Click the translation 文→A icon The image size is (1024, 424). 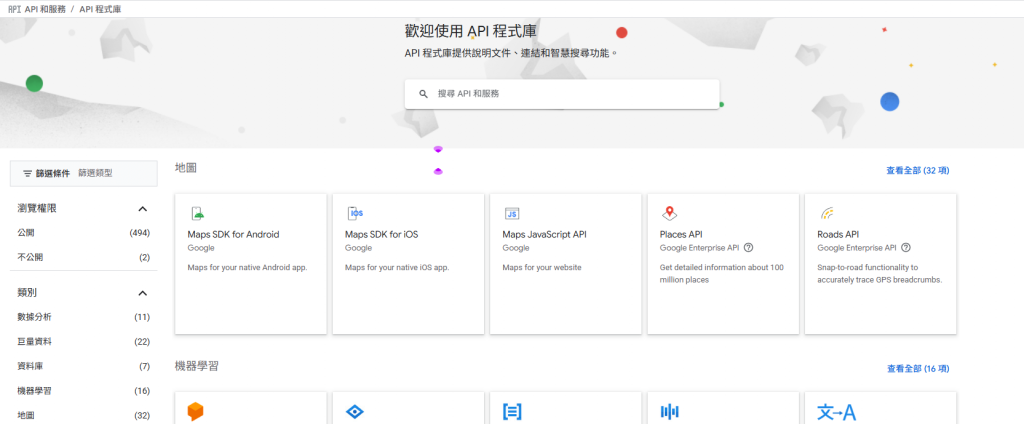coord(837,412)
